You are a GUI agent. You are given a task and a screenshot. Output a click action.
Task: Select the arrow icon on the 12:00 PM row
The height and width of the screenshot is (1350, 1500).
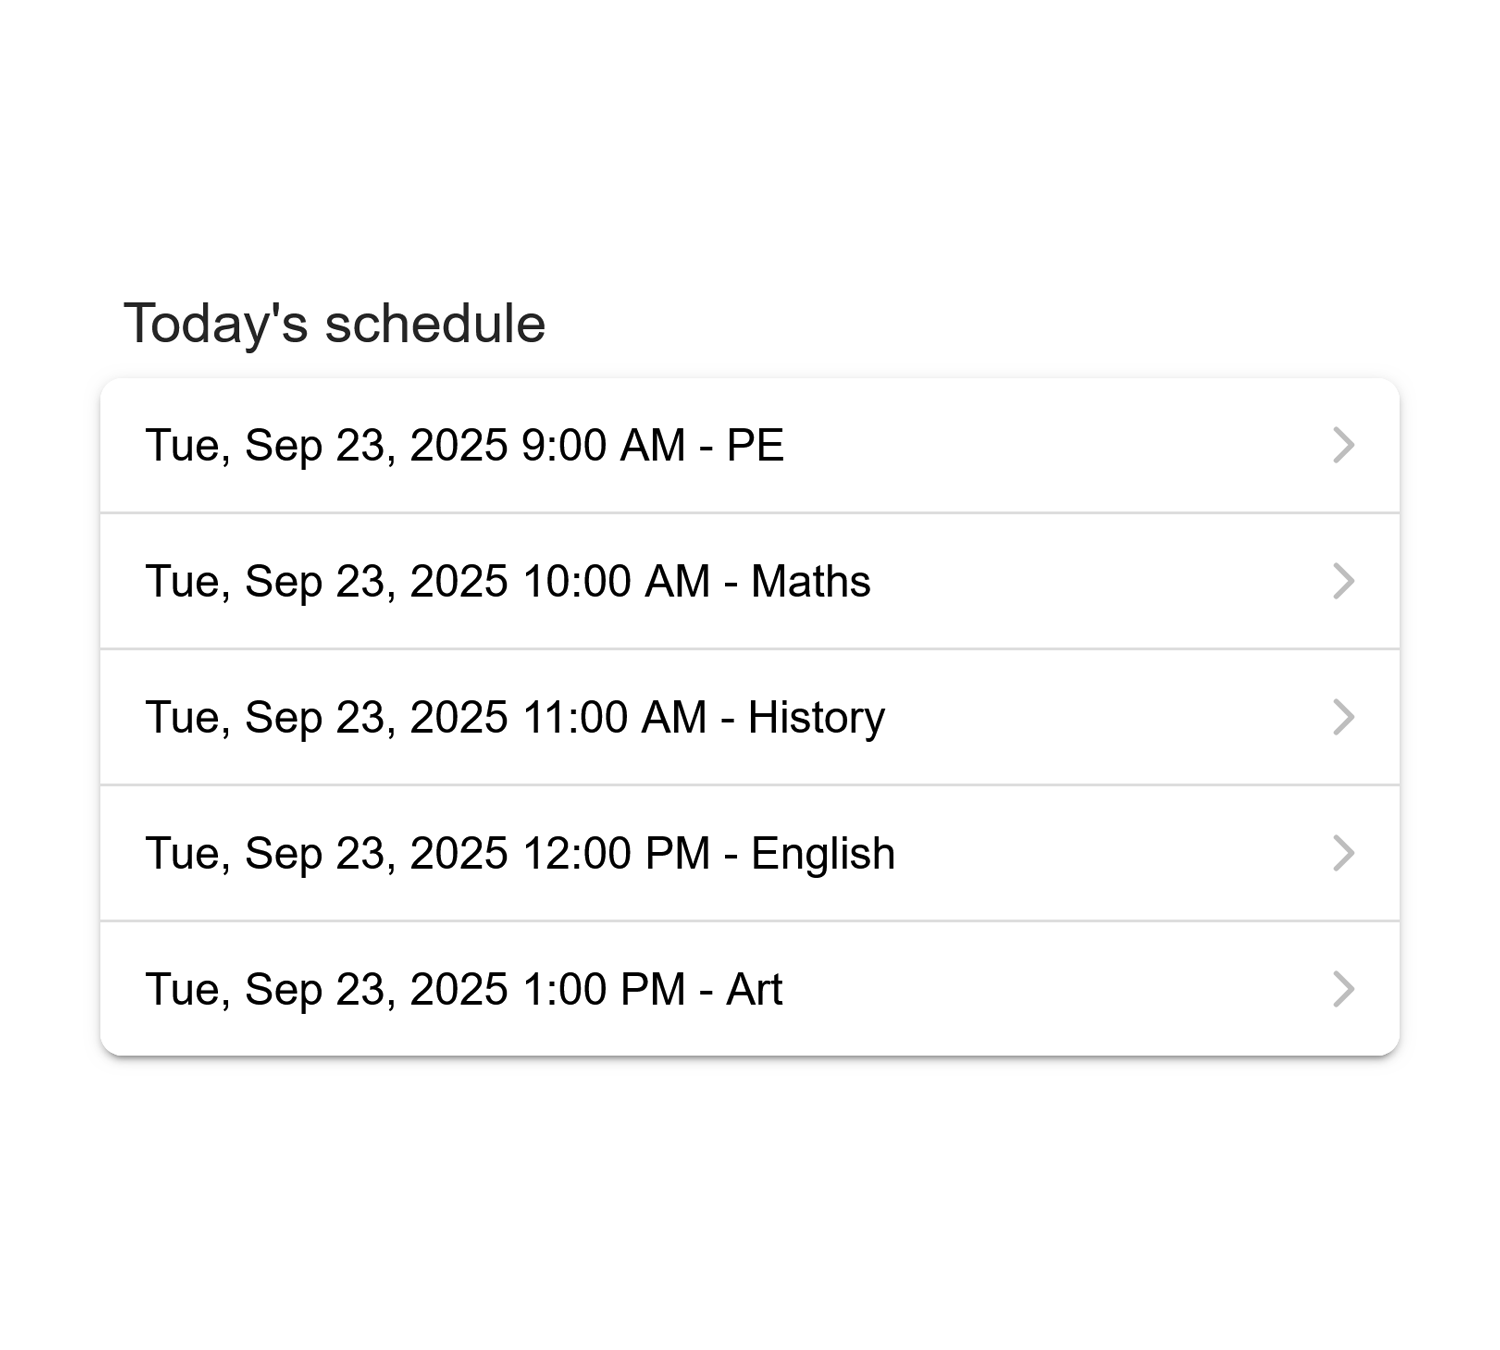(x=1345, y=852)
